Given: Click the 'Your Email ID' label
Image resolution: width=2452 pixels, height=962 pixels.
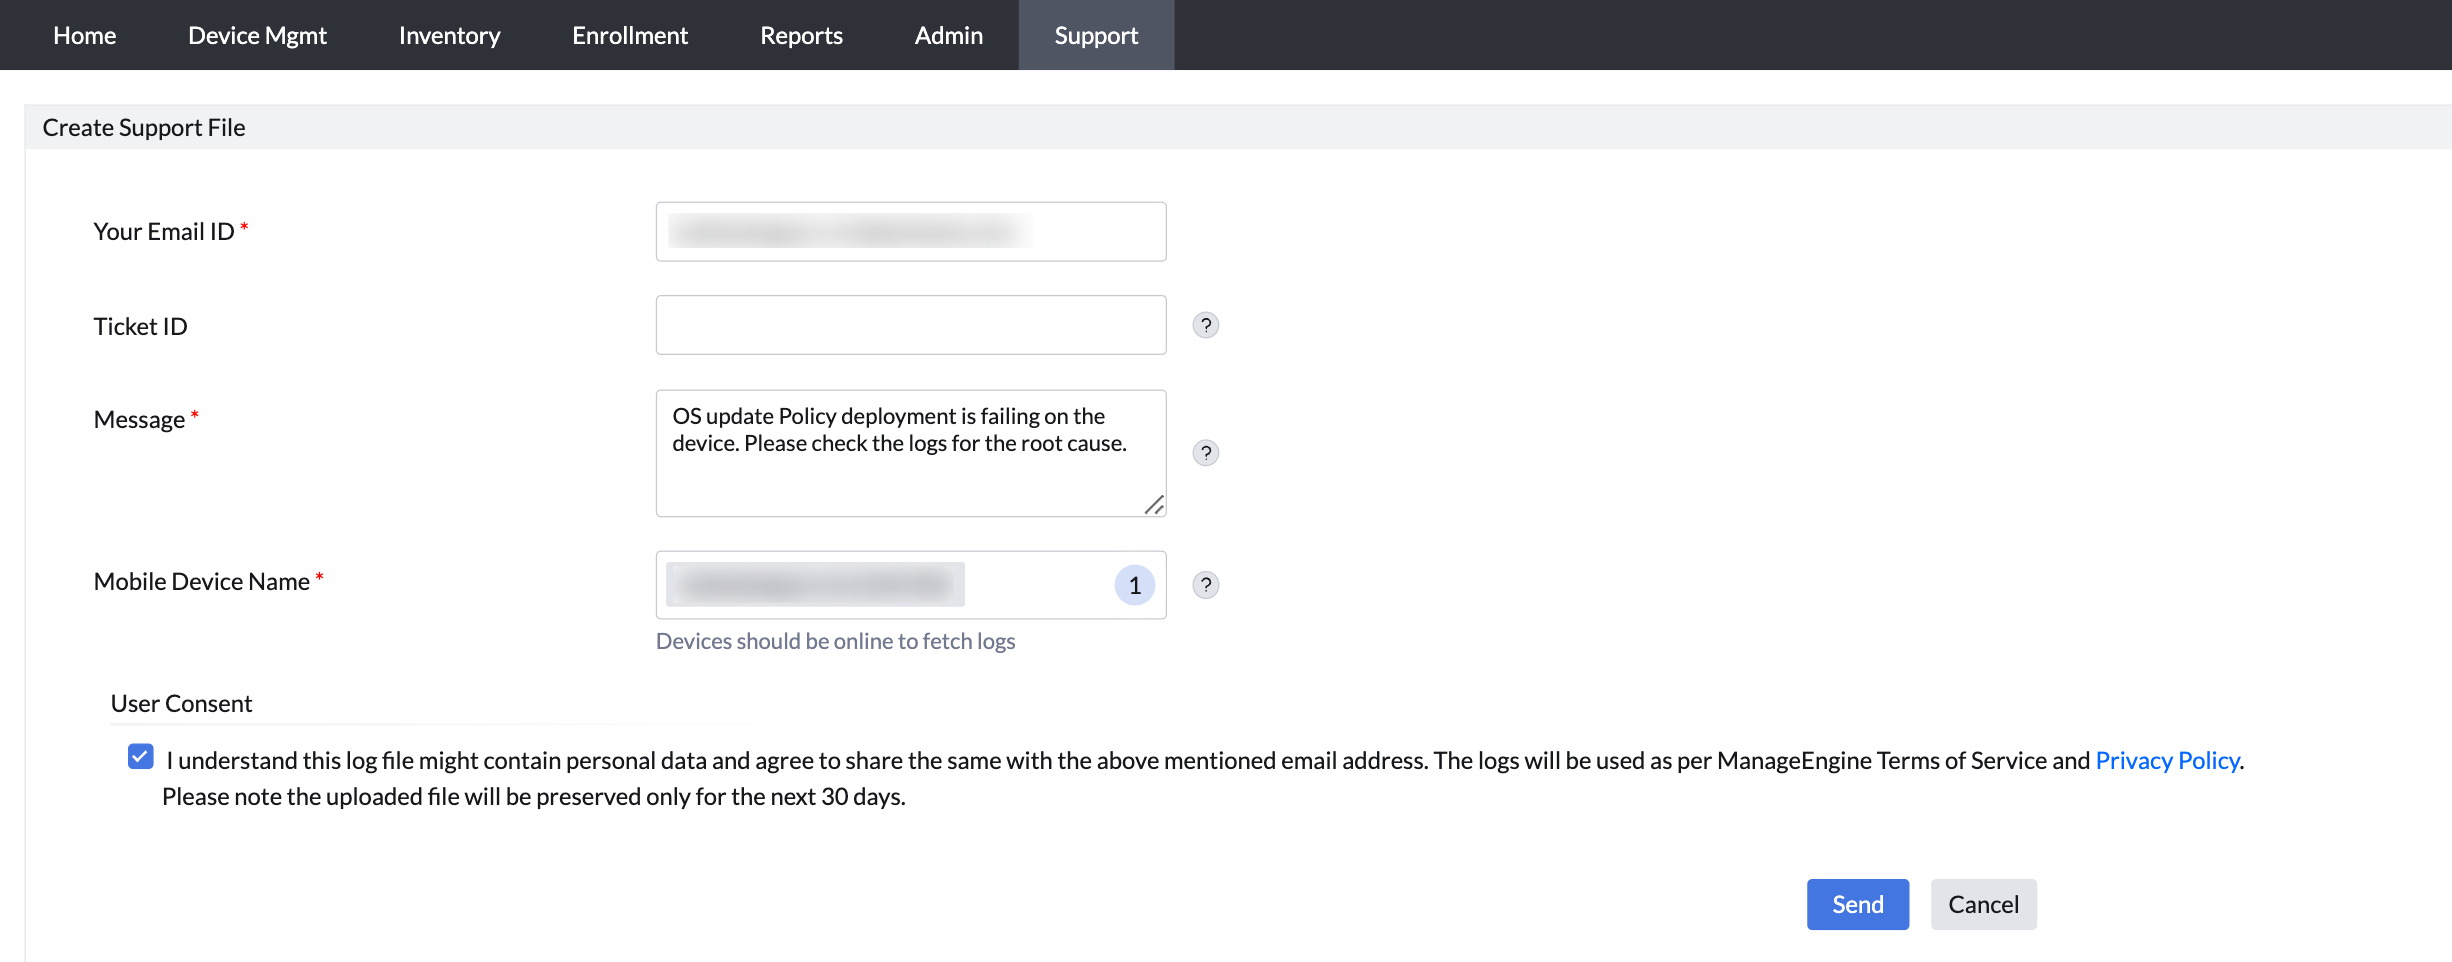Looking at the screenshot, I should pos(164,232).
